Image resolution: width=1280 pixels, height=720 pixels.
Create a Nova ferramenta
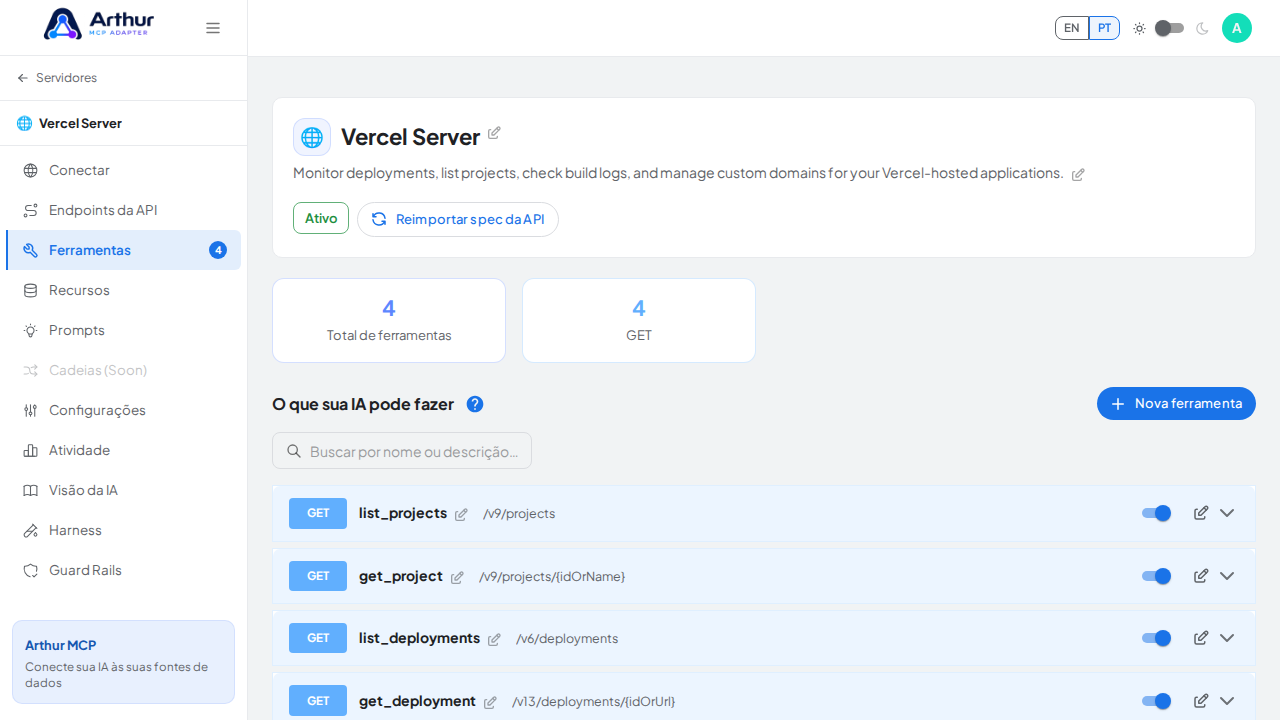point(1176,403)
